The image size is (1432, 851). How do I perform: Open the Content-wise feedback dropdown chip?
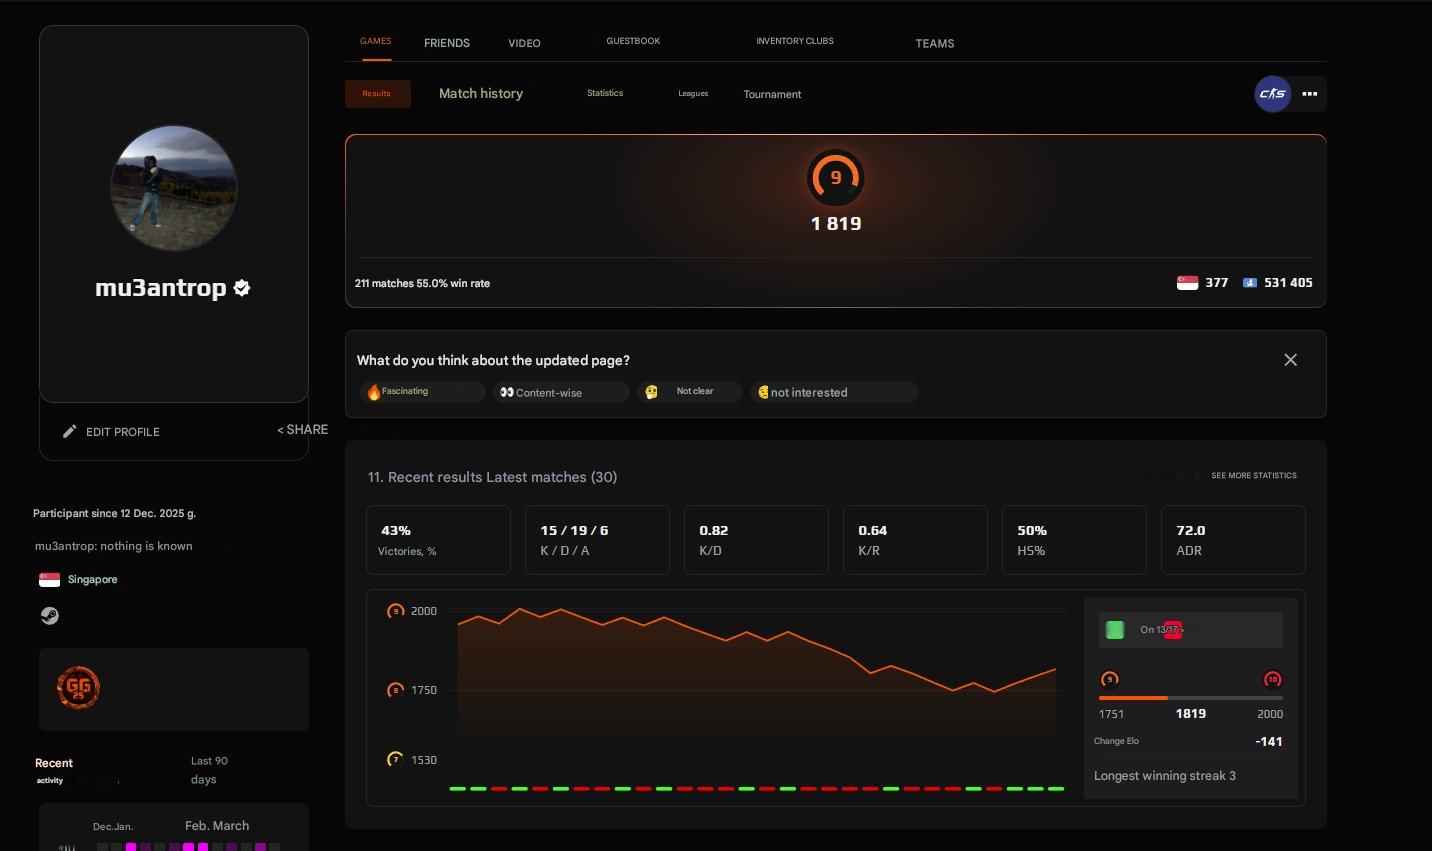(x=560, y=392)
